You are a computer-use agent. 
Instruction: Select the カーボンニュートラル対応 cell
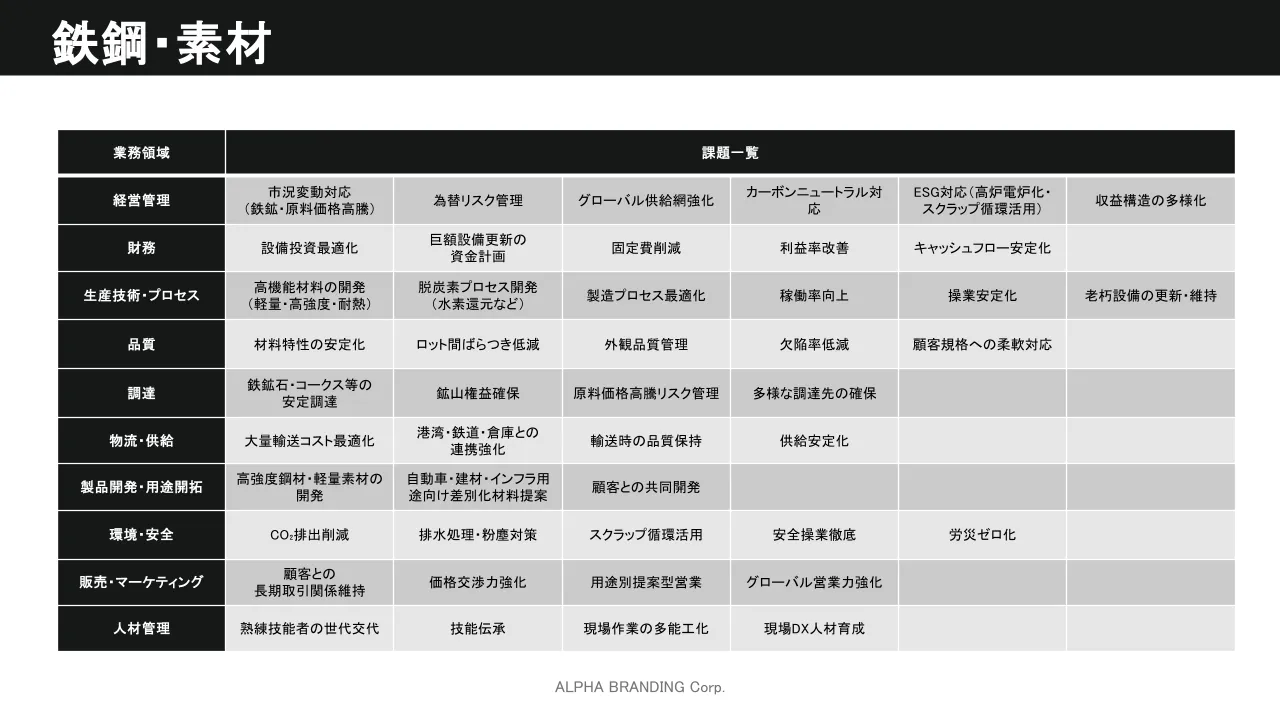(814, 200)
